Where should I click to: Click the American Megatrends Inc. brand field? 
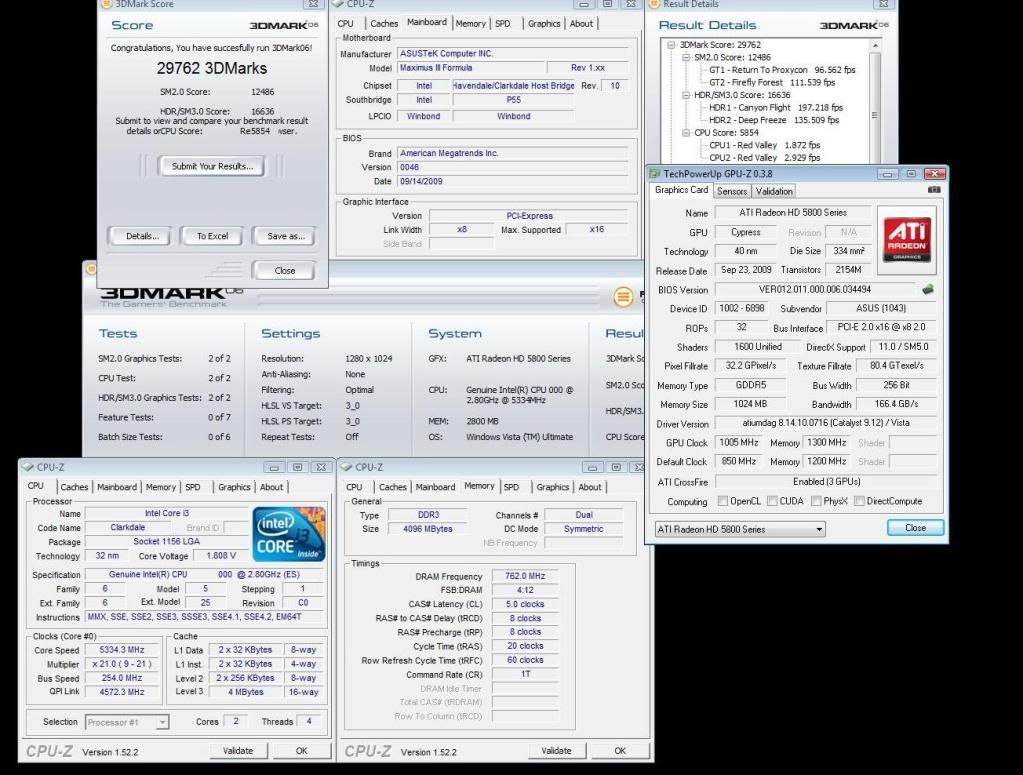[x=512, y=153]
